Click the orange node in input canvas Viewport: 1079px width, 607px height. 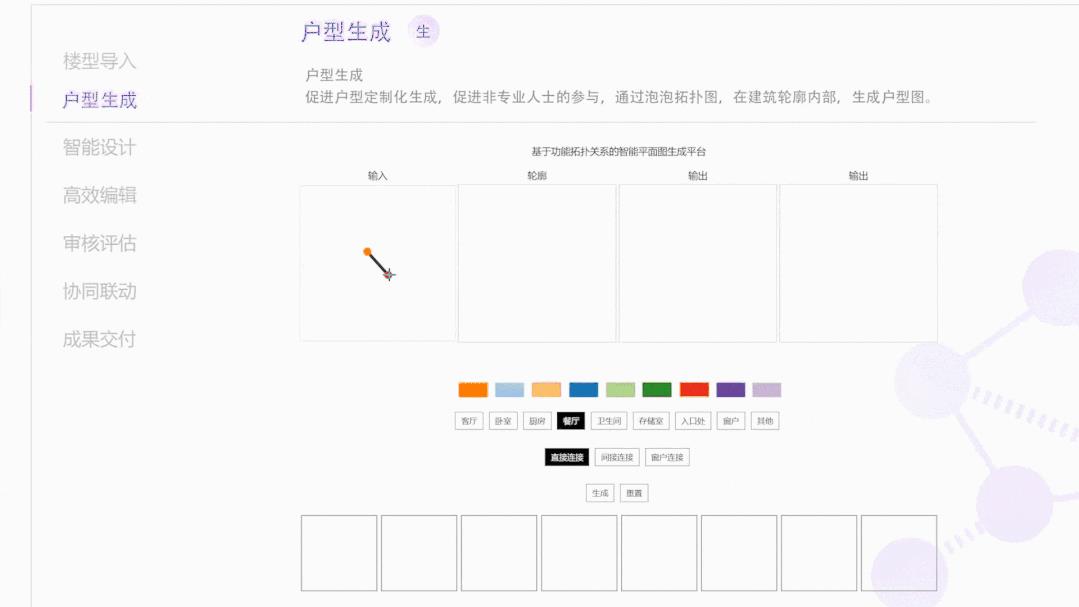pyautogui.click(x=368, y=252)
